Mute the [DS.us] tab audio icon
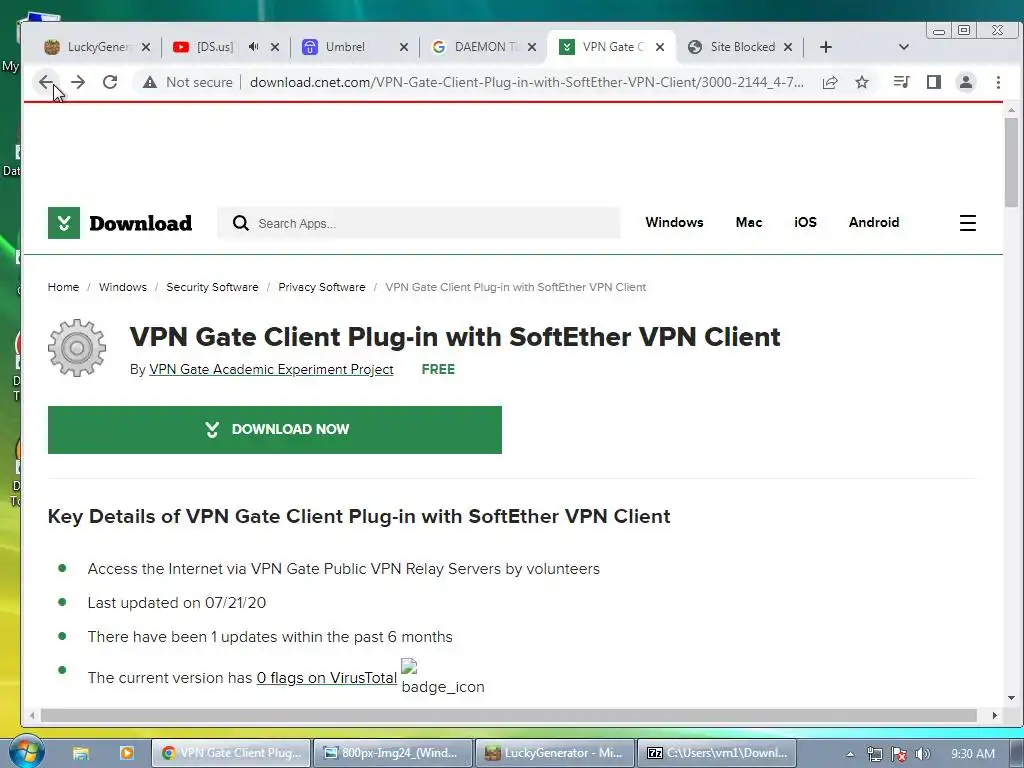This screenshot has width=1024, height=768. point(253,47)
